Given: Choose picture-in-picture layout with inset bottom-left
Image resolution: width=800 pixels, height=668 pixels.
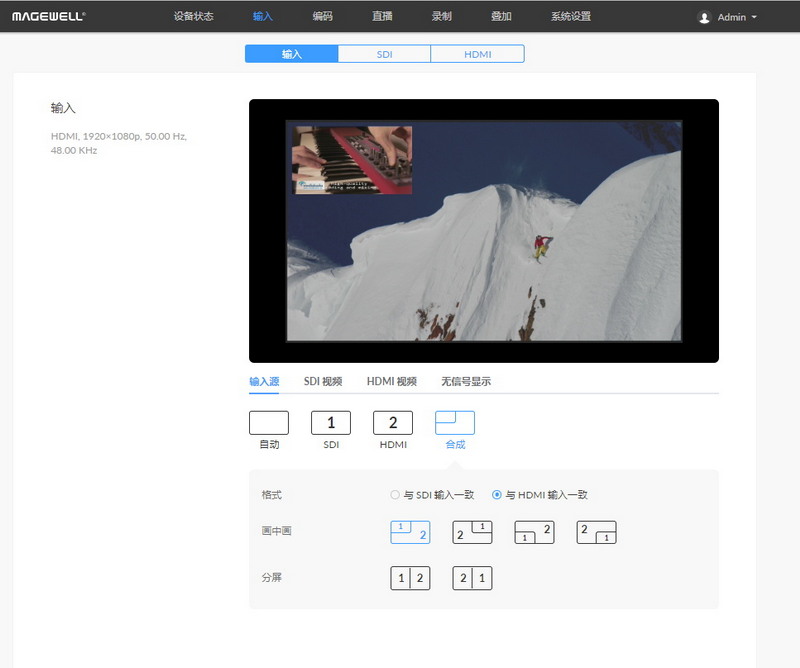Looking at the screenshot, I should tap(534, 532).
